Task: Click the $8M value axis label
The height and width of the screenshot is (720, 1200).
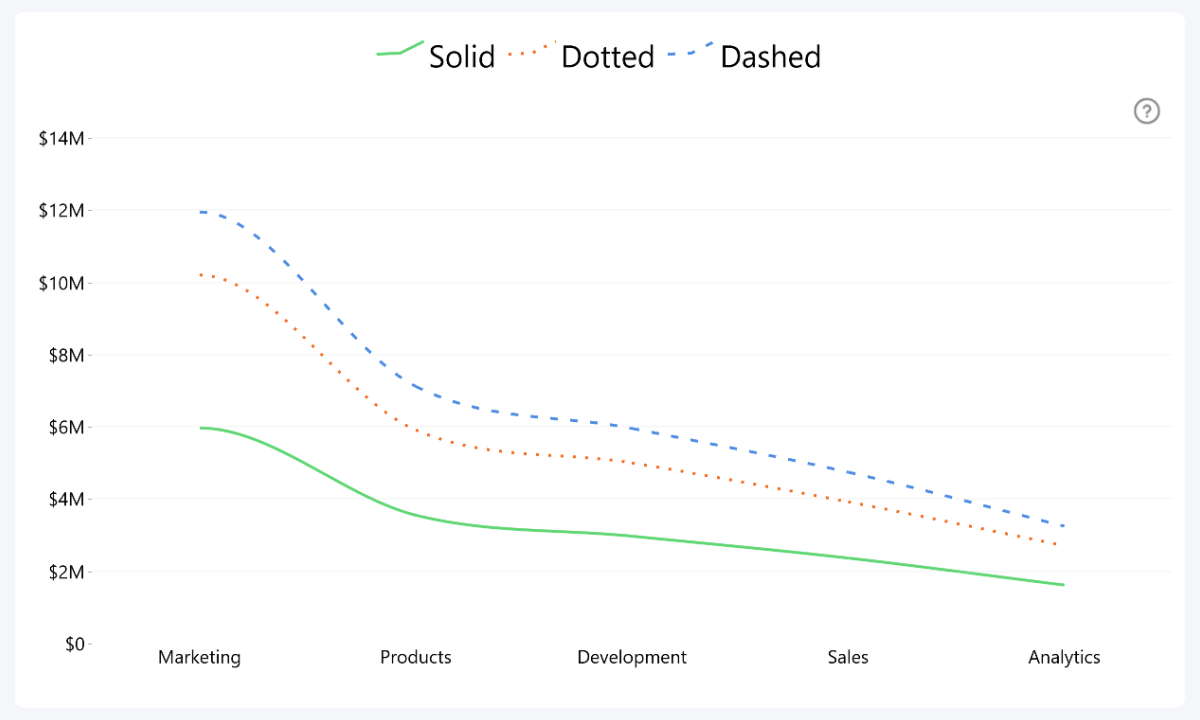Action: [x=65, y=355]
